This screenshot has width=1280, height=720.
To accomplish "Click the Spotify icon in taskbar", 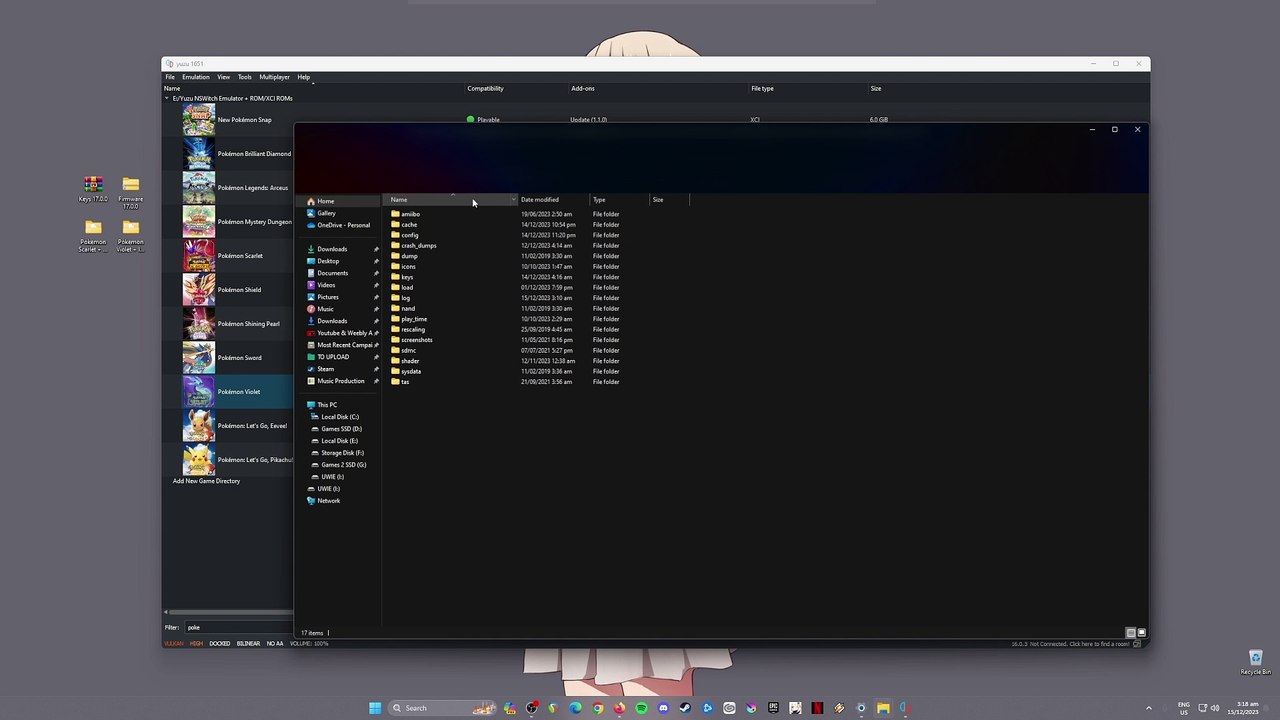I will pyautogui.click(x=641, y=708).
